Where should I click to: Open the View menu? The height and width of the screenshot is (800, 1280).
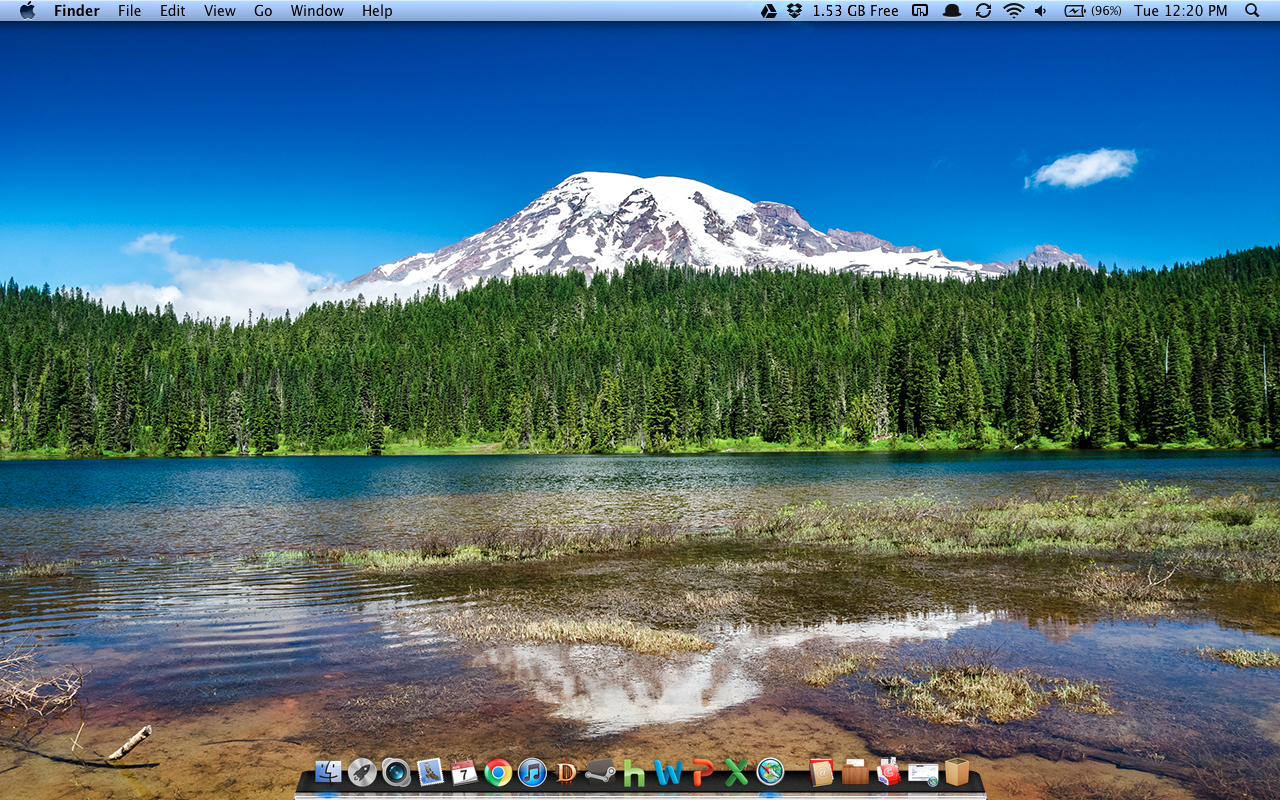tap(220, 11)
